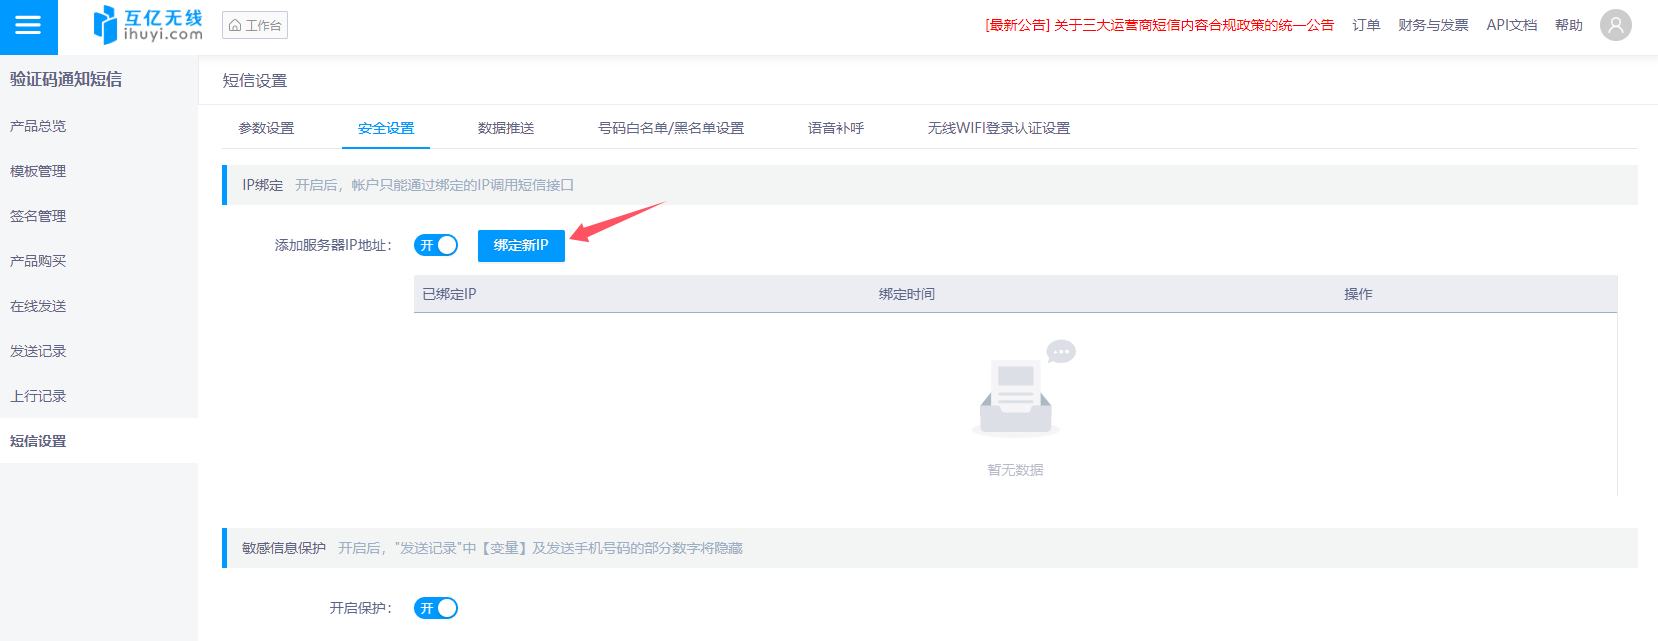This screenshot has width=1658, height=641.
Task: Select 模板管理 in the sidebar
Action: tap(38, 171)
